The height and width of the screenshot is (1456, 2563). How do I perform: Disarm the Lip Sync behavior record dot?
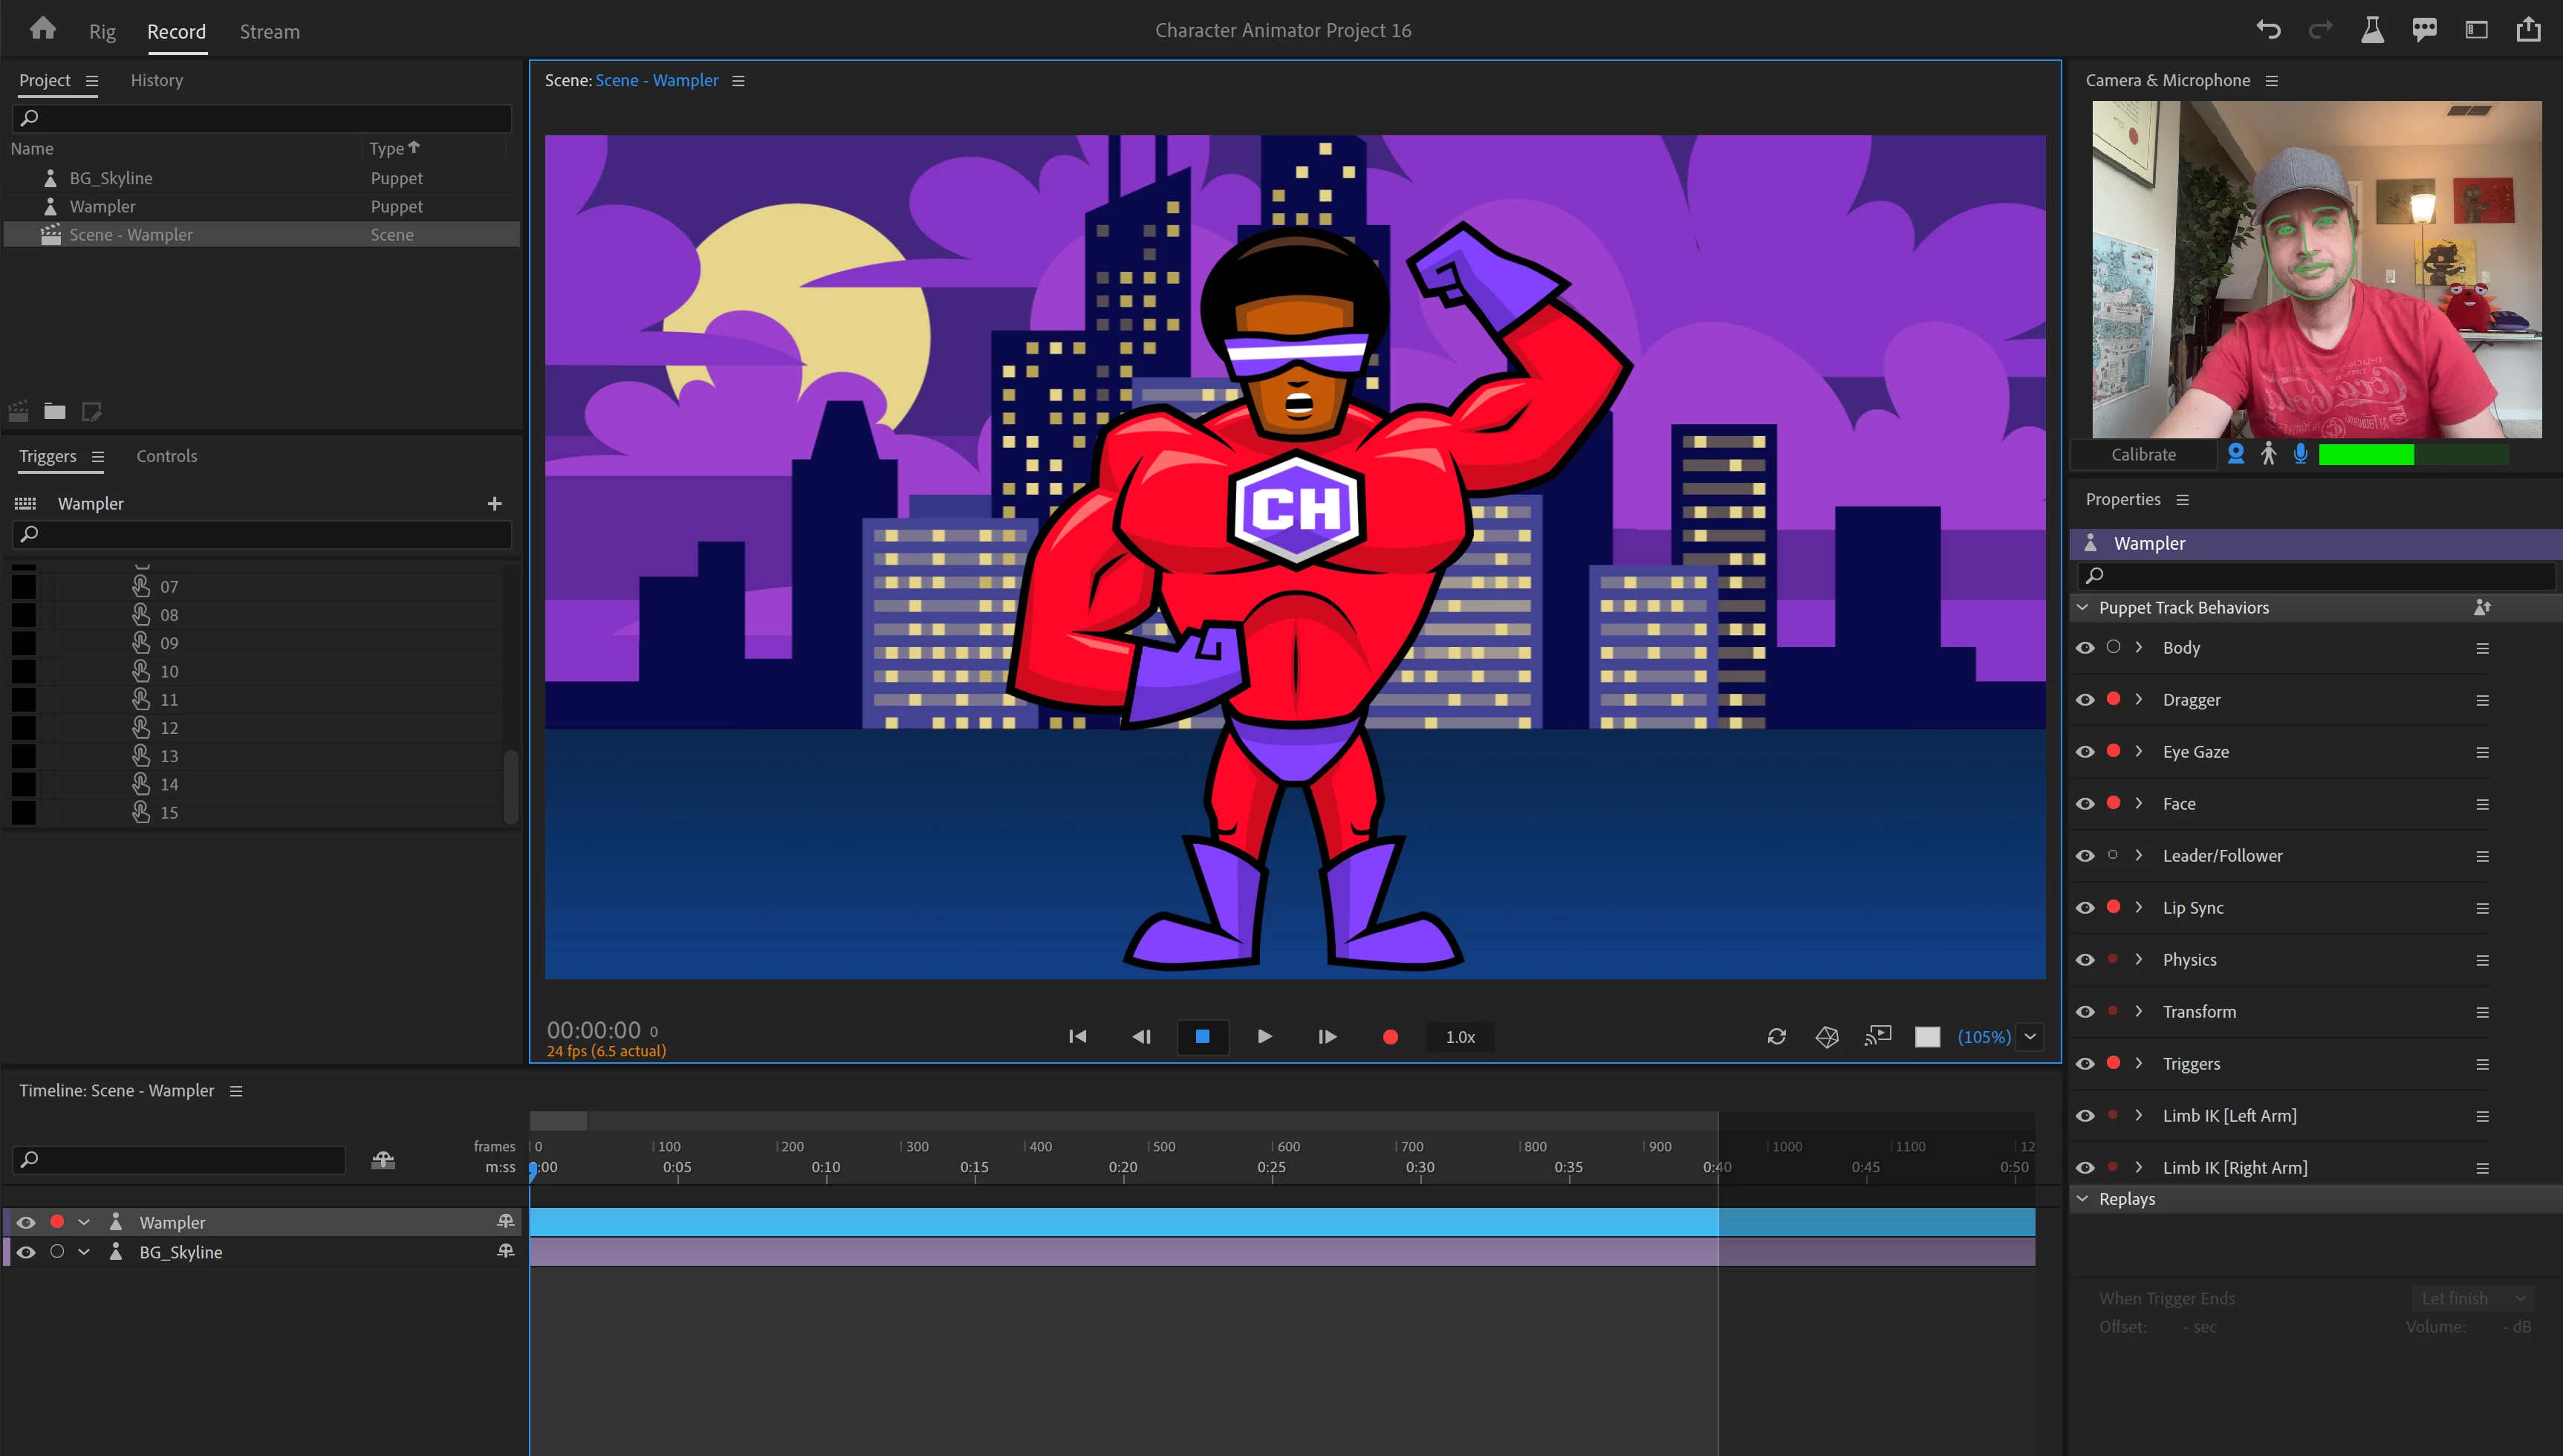(x=2113, y=907)
